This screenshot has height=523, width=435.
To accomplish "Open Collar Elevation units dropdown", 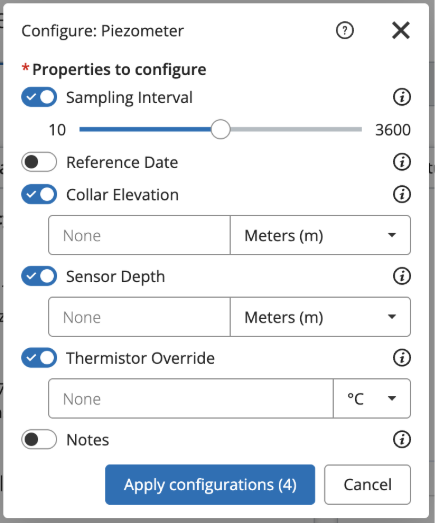I will 320,235.
